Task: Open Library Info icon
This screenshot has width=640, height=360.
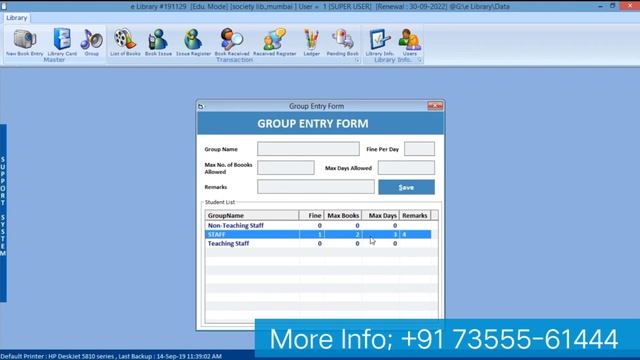Action: click(379, 42)
